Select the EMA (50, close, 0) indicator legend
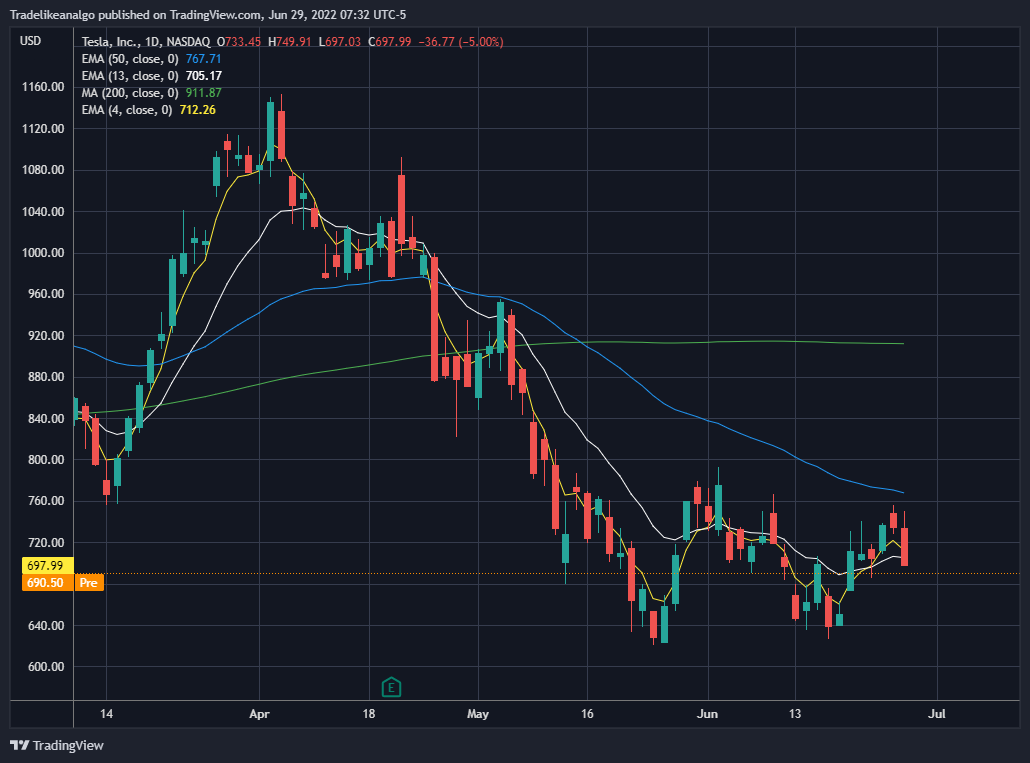Viewport: 1030px width, 763px height. (x=130, y=59)
